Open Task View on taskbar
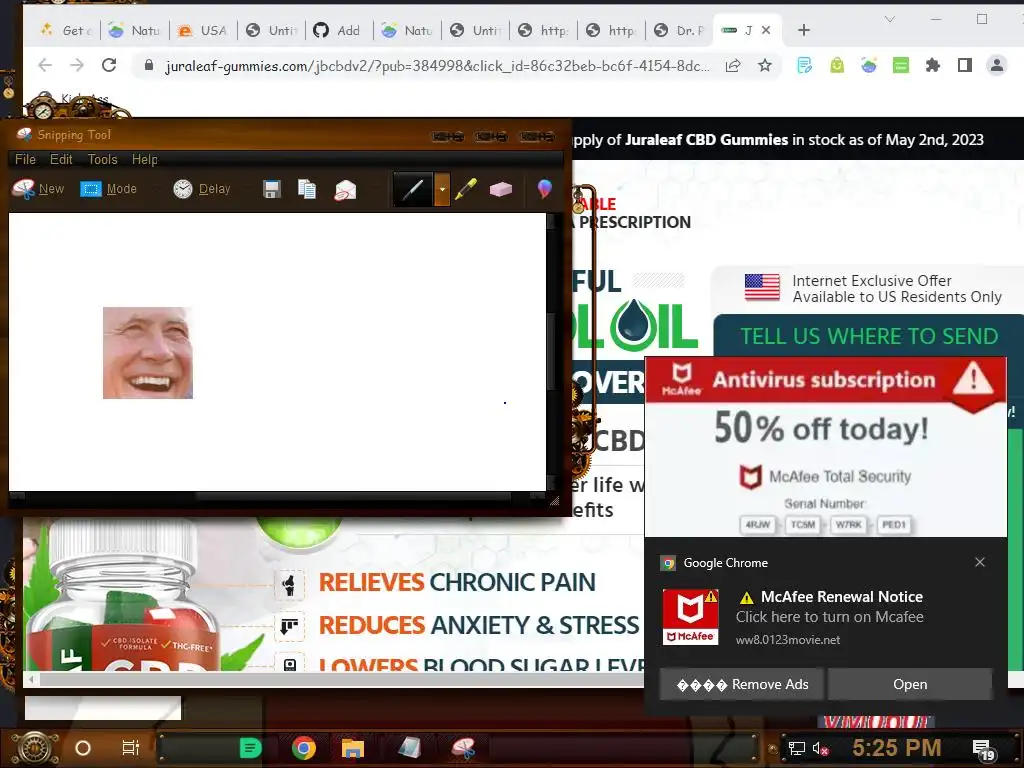1024x768 pixels. click(x=131, y=748)
